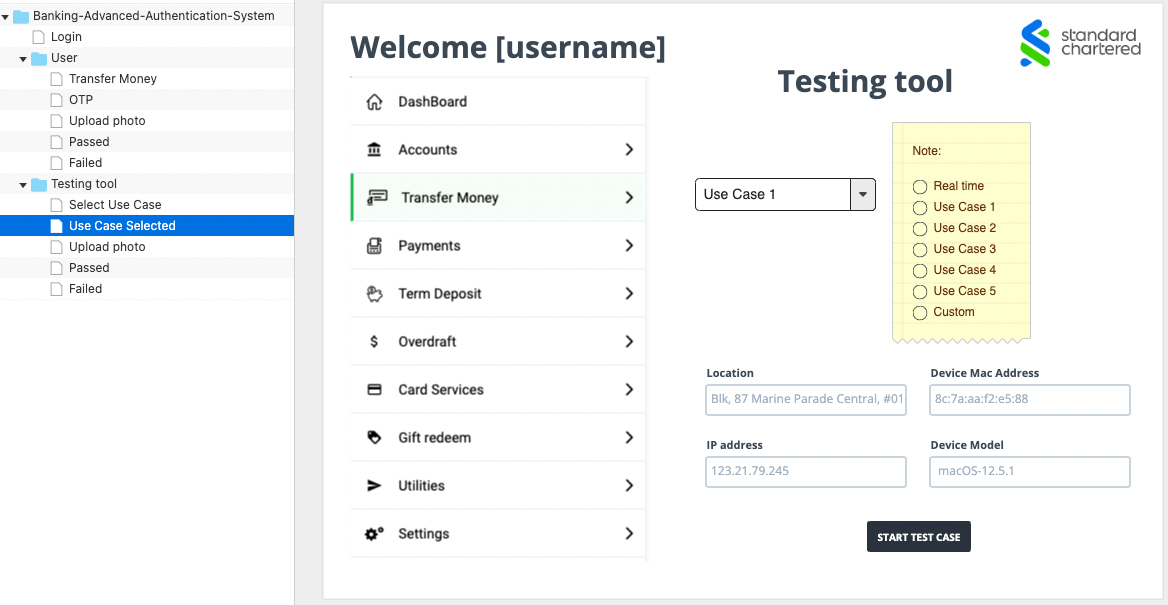Open Payments via its icon
Viewport: 1168px width, 605px height.
374,245
